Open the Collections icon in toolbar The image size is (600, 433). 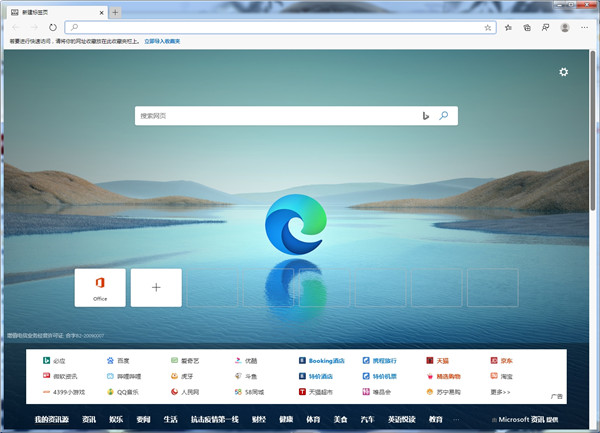pos(527,27)
